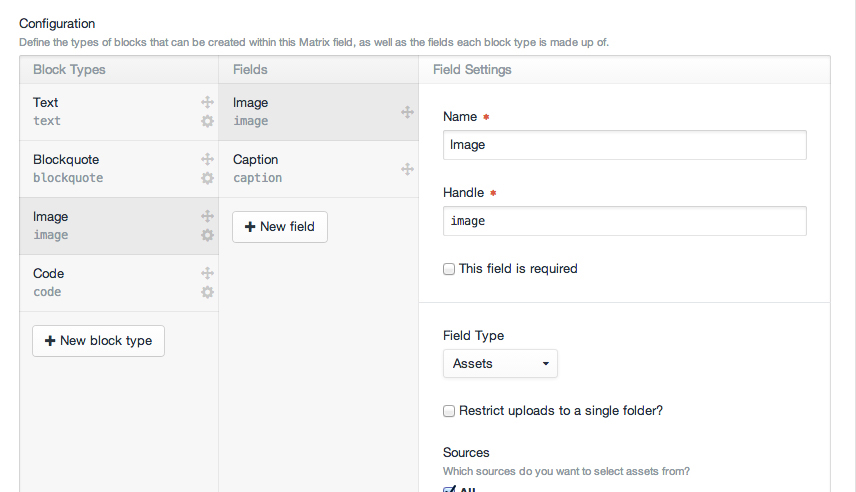Check Restrict uploads to a single folder

coord(449,411)
